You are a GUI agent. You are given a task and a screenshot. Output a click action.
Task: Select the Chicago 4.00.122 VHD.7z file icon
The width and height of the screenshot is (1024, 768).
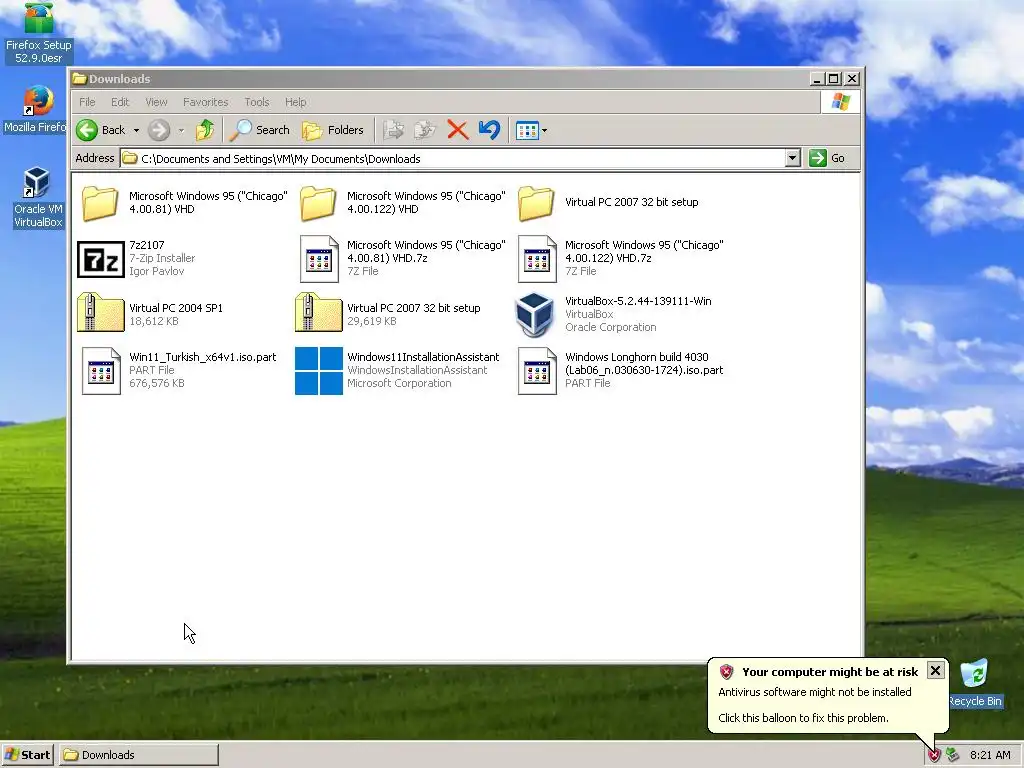coord(537,259)
